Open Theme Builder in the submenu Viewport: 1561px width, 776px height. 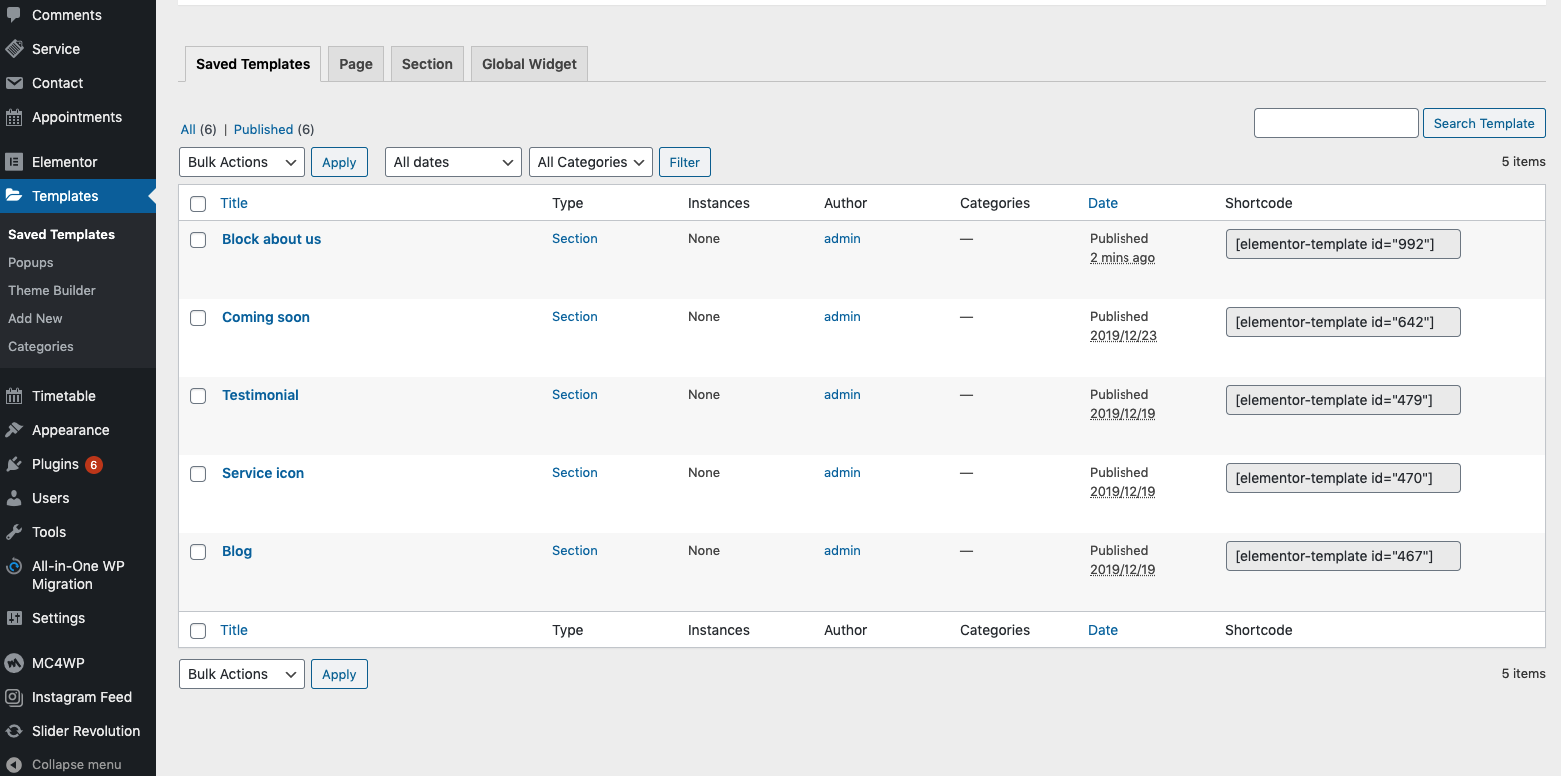[x=52, y=290]
